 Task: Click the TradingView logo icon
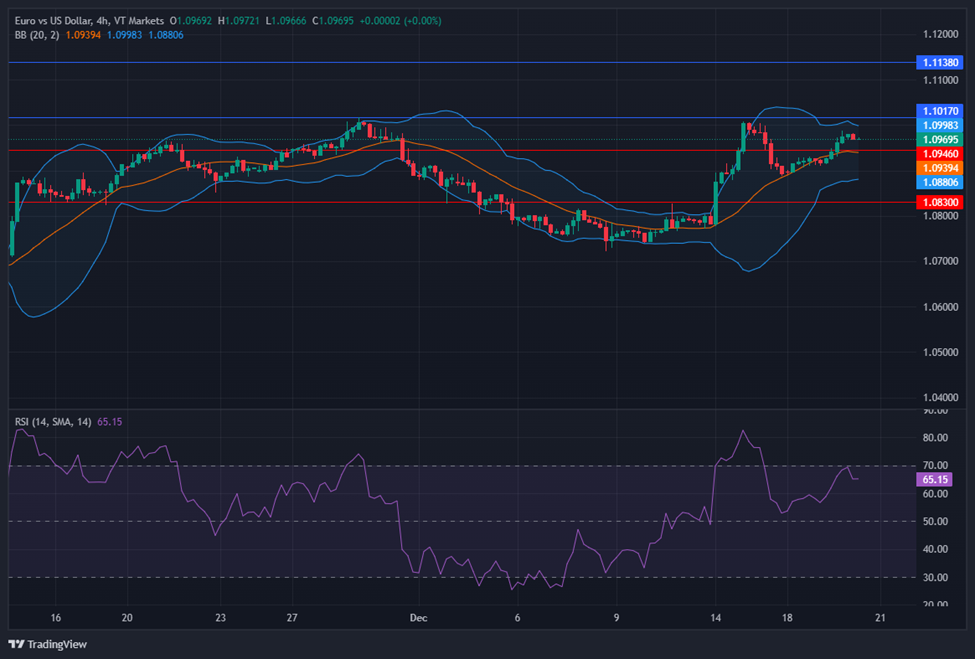coord(16,643)
